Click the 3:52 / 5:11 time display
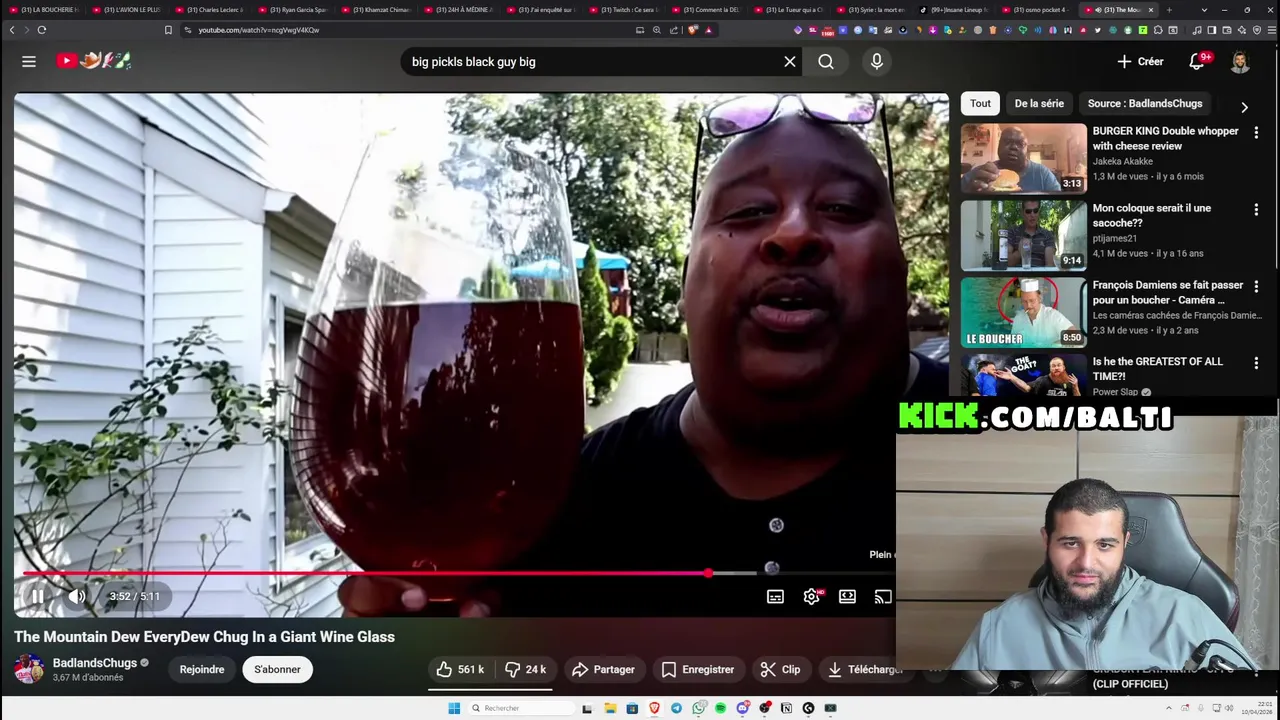This screenshot has height=720, width=1280. click(134, 596)
